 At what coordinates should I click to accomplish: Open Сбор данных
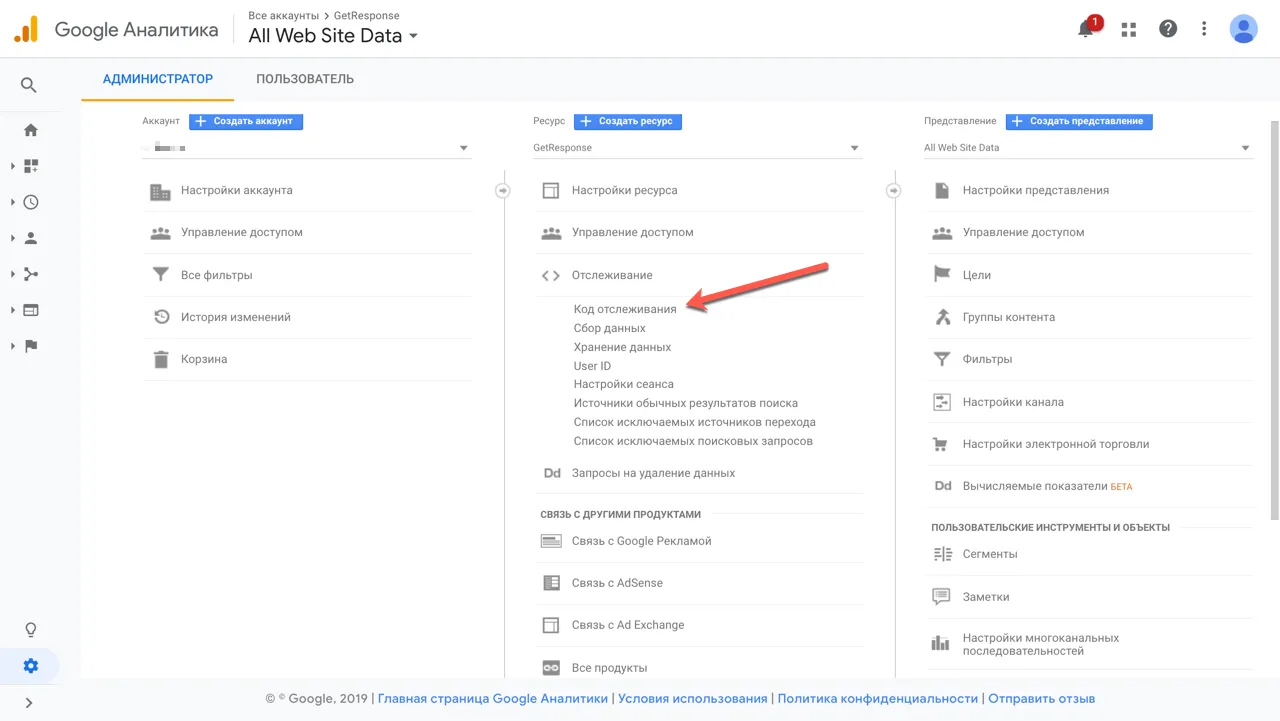[610, 328]
